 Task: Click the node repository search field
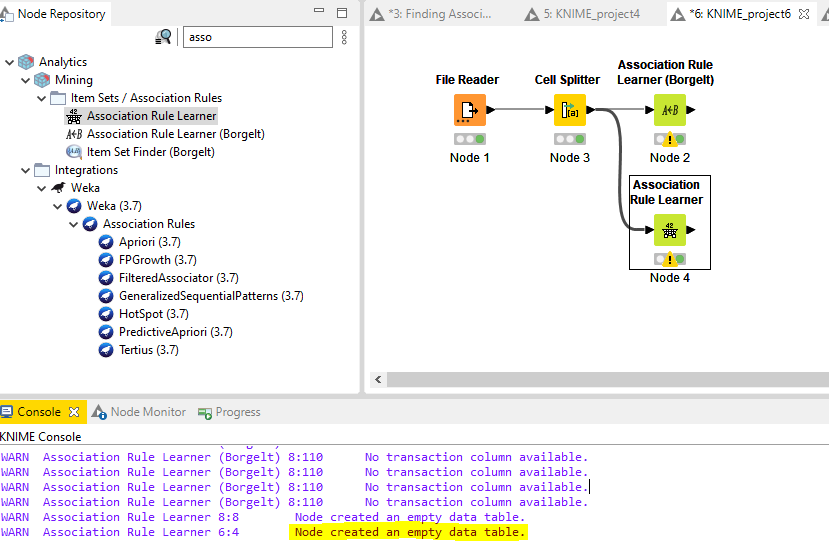(257, 37)
